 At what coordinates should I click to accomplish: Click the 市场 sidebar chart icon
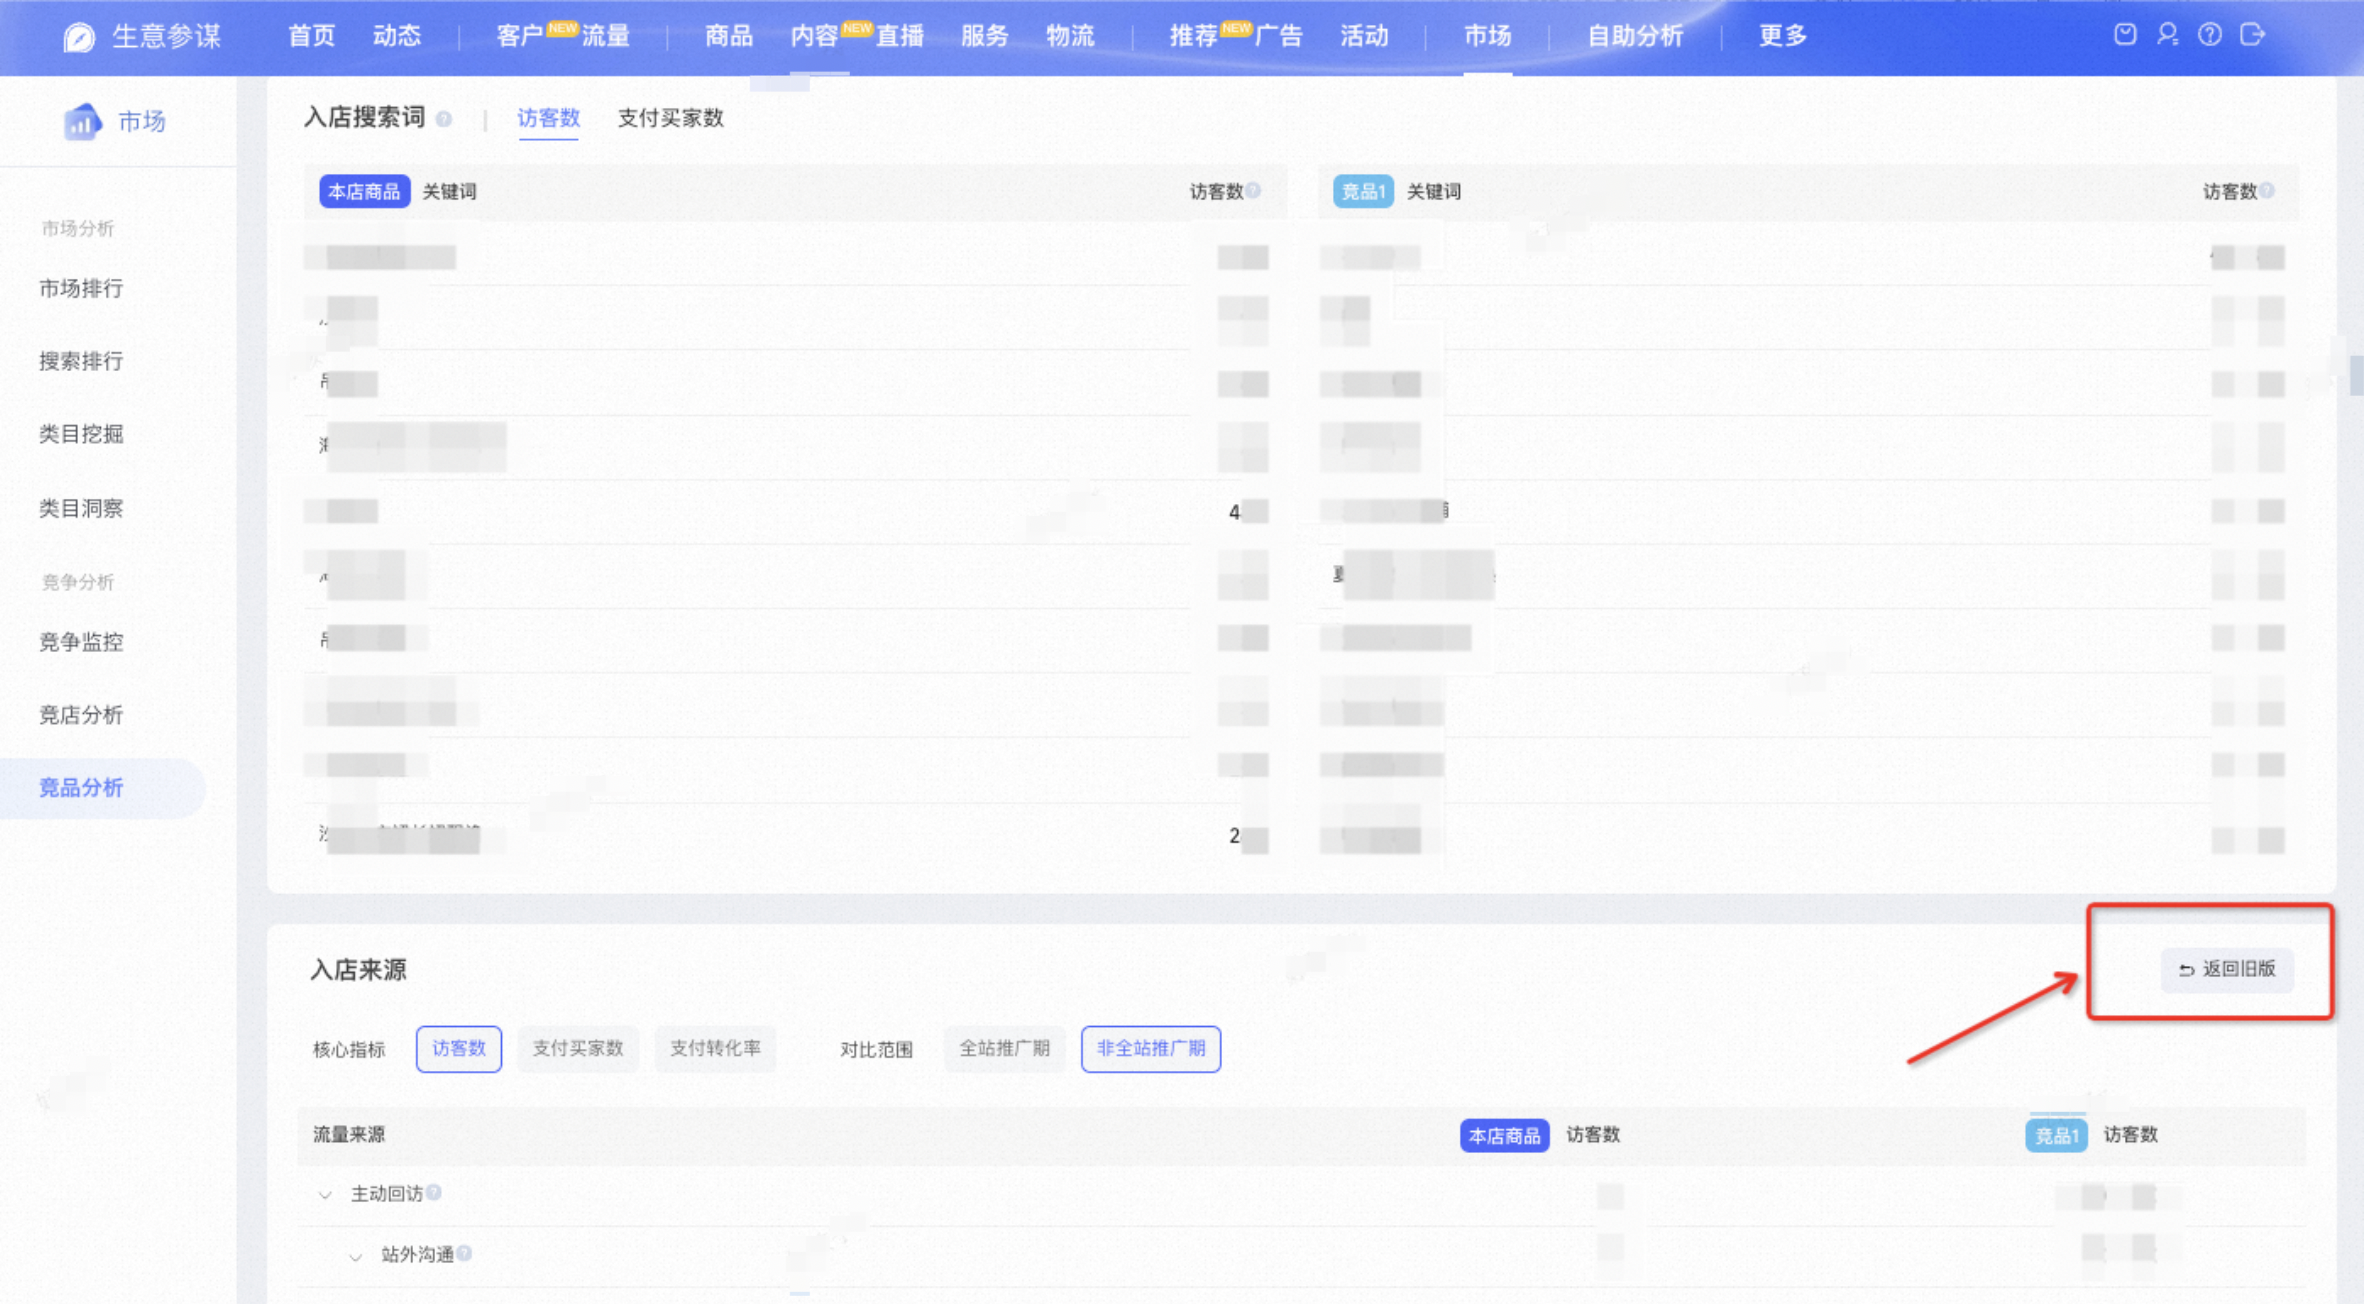pos(82,122)
